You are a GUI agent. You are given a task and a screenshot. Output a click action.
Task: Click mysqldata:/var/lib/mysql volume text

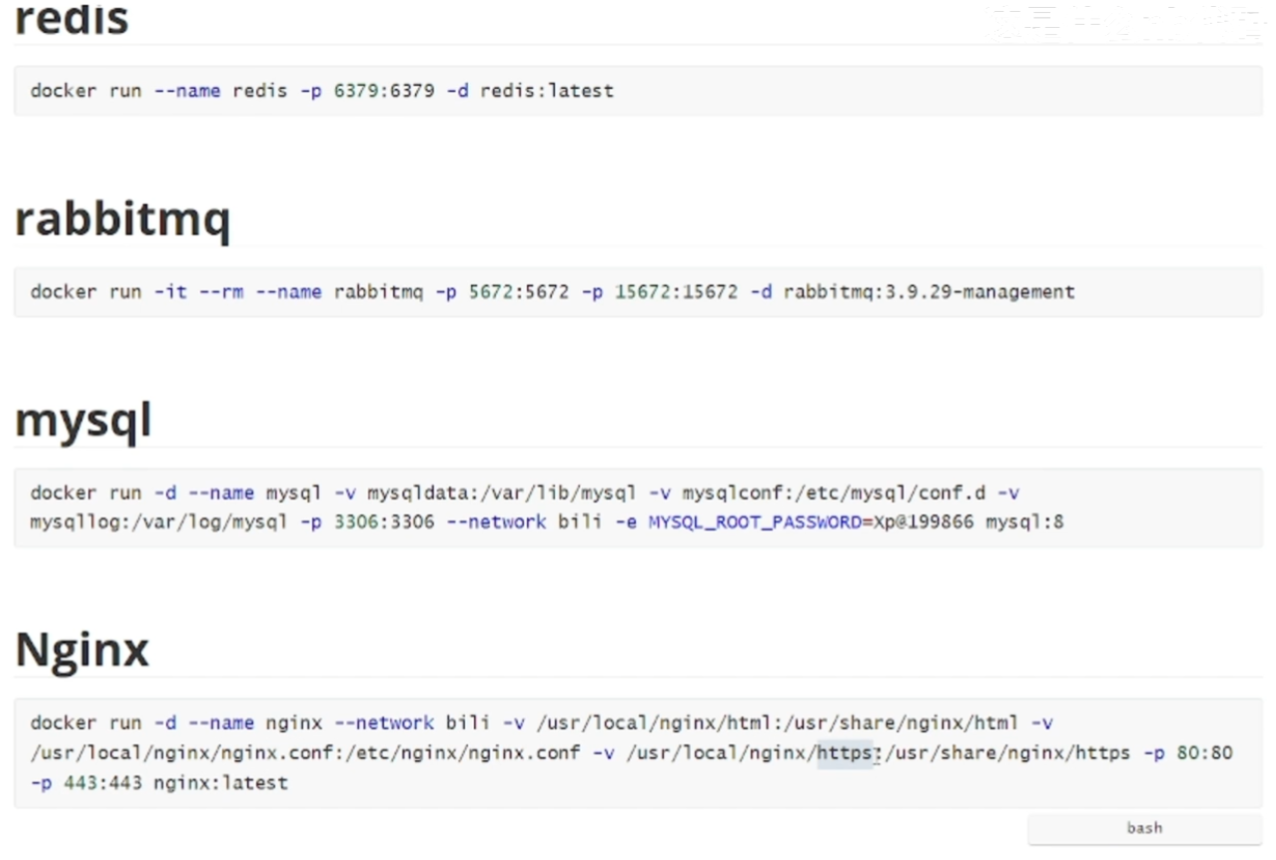click(501, 493)
